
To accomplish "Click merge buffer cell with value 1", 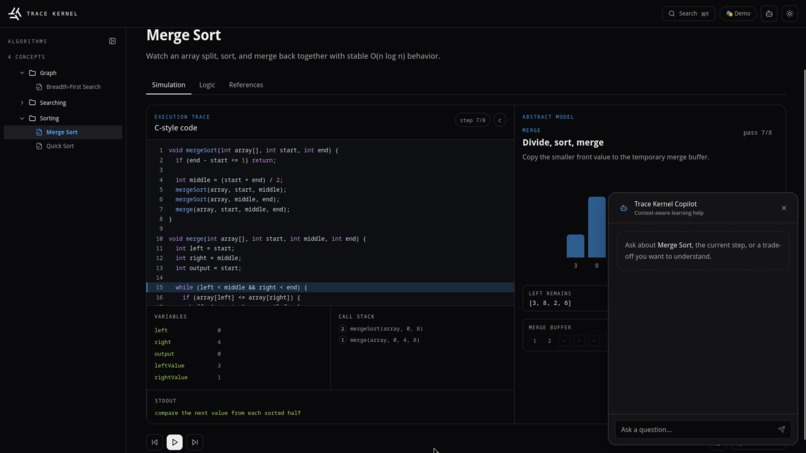I will [x=535, y=341].
